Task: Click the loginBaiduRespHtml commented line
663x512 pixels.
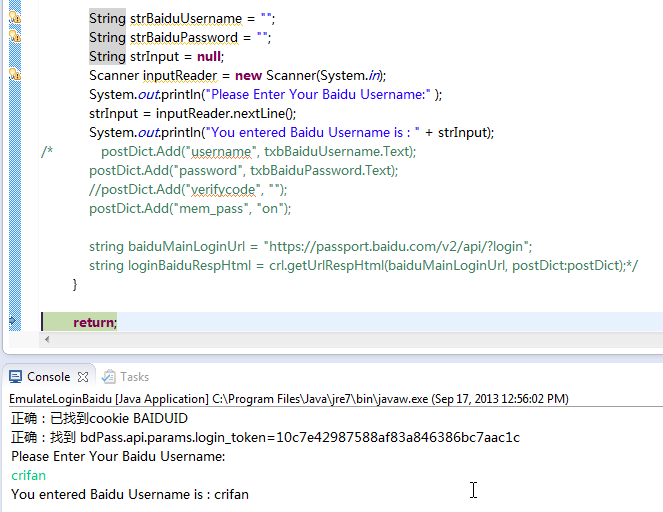Action: pyautogui.click(x=363, y=266)
